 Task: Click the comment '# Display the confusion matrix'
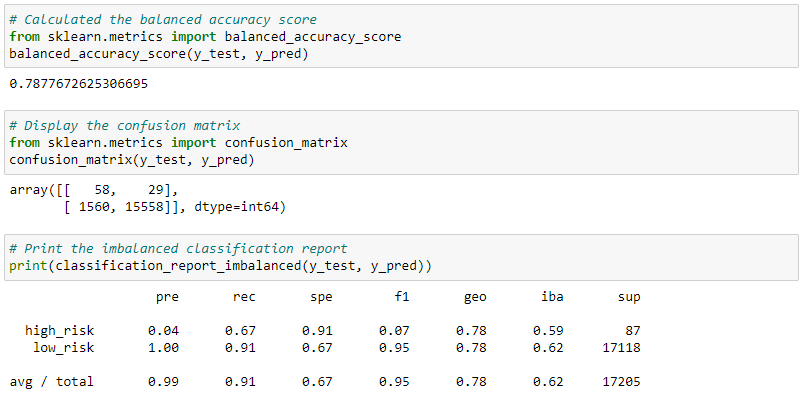[124, 126]
